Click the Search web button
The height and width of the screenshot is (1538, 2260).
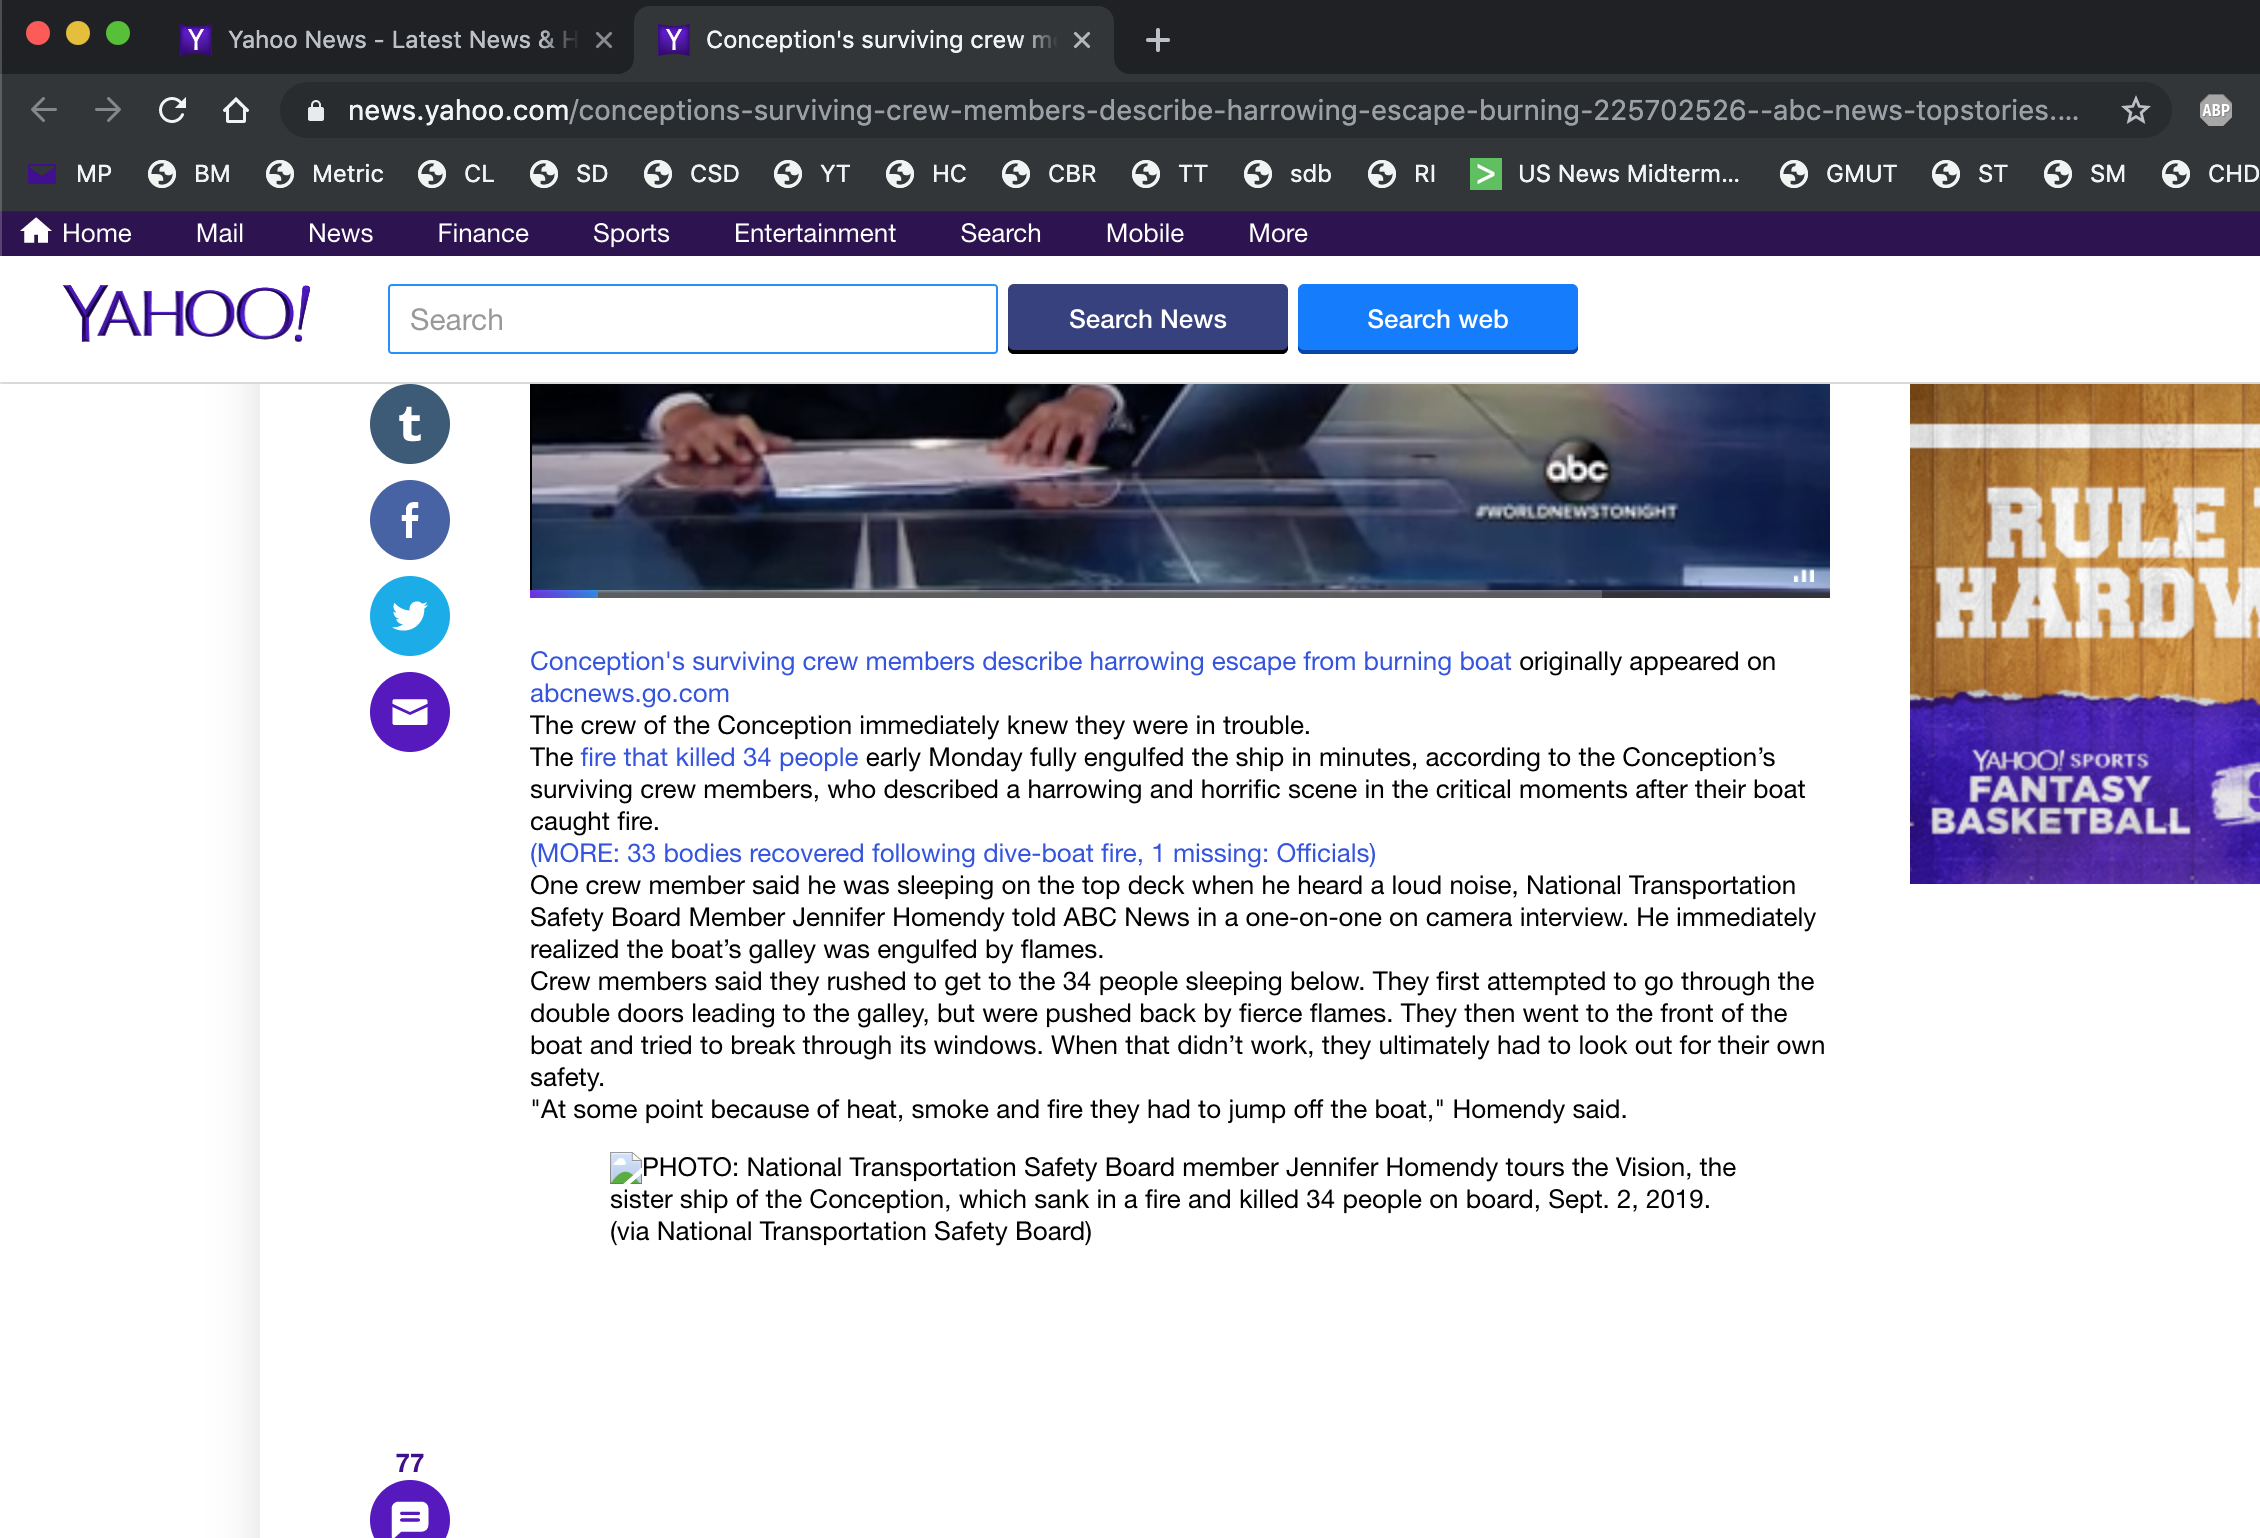point(1438,319)
